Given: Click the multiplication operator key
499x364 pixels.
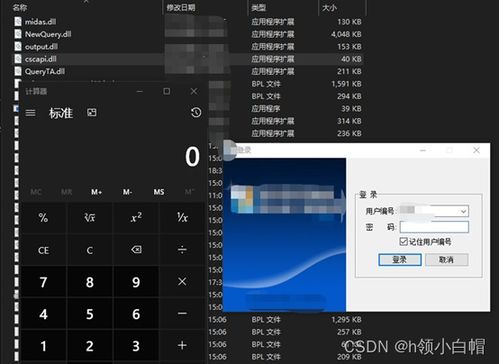Looking at the screenshot, I should [x=182, y=282].
